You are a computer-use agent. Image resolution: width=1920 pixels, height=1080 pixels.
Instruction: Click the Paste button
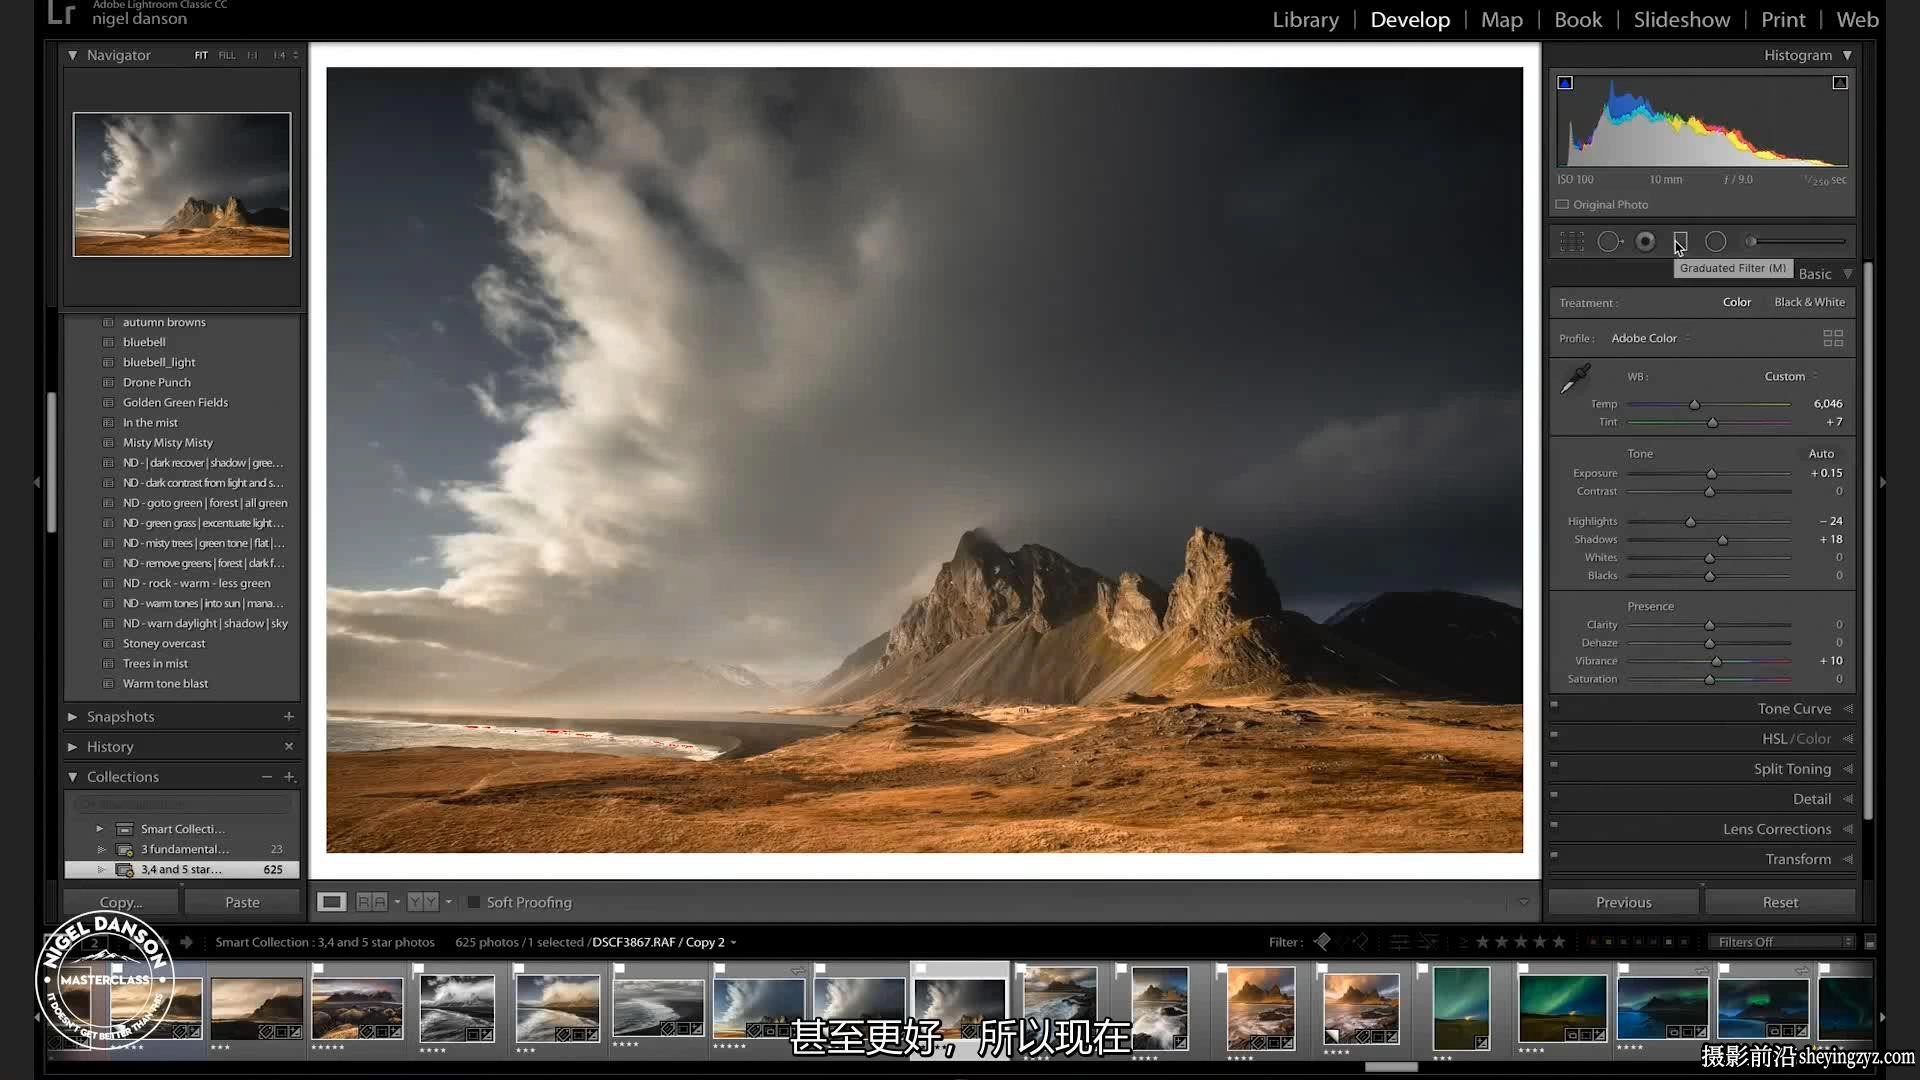pos(242,902)
